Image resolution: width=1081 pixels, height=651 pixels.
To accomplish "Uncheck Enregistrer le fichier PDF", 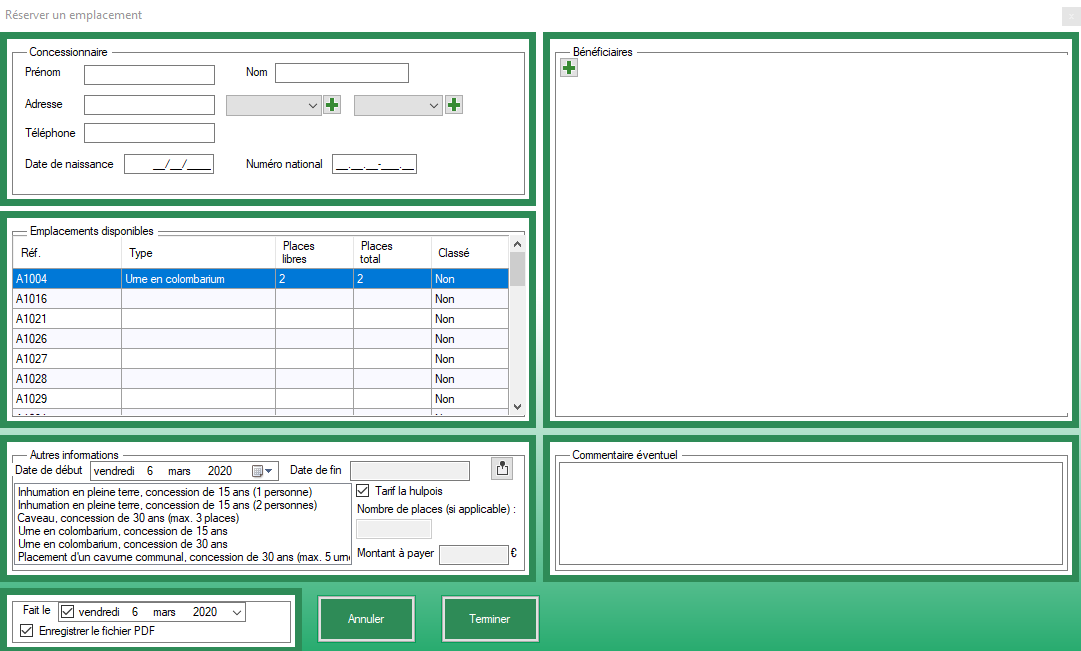I will click(x=27, y=631).
